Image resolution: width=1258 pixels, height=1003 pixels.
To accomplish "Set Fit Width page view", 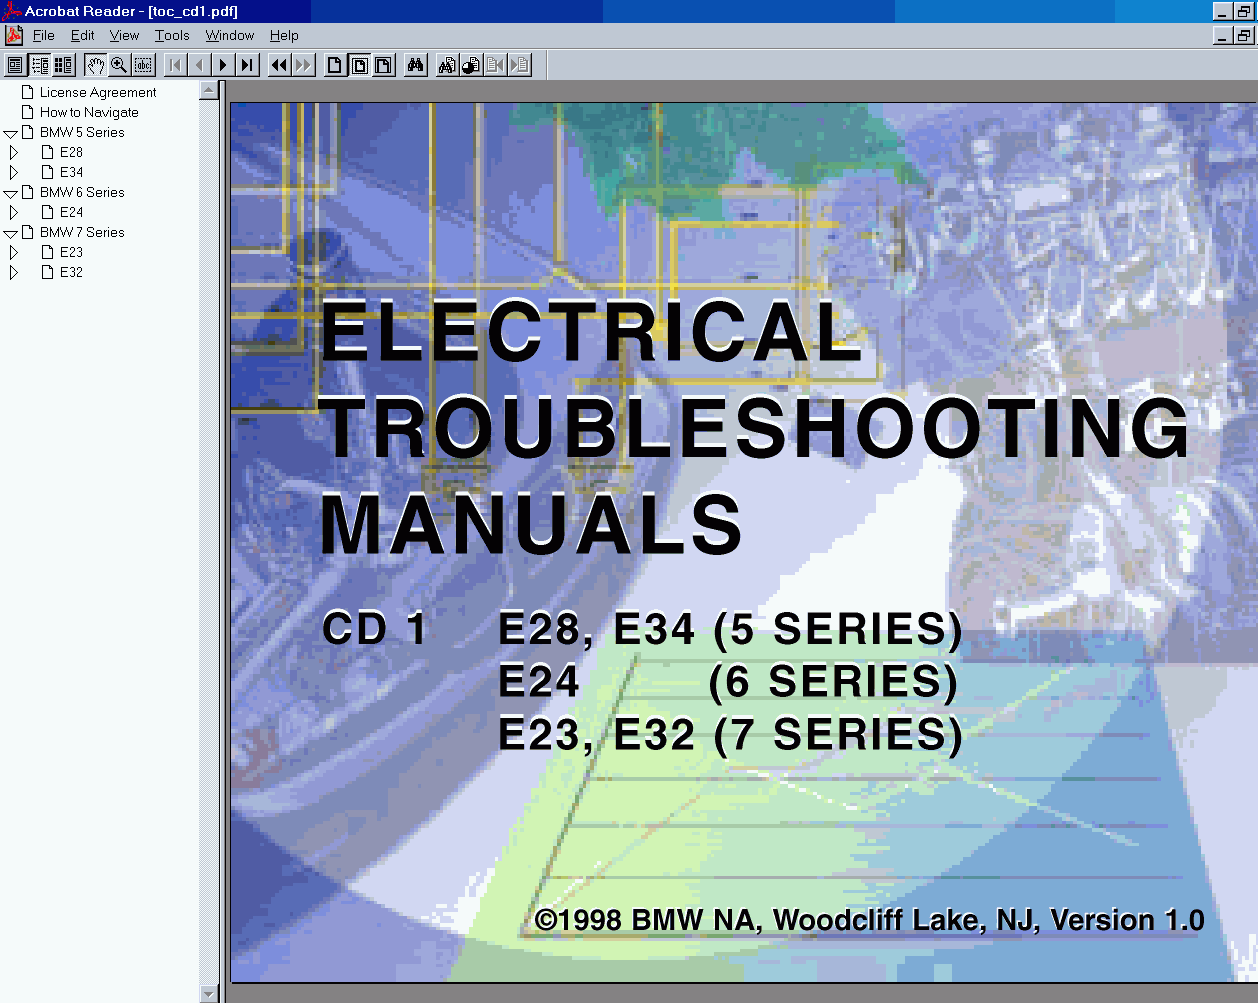I will click(383, 65).
